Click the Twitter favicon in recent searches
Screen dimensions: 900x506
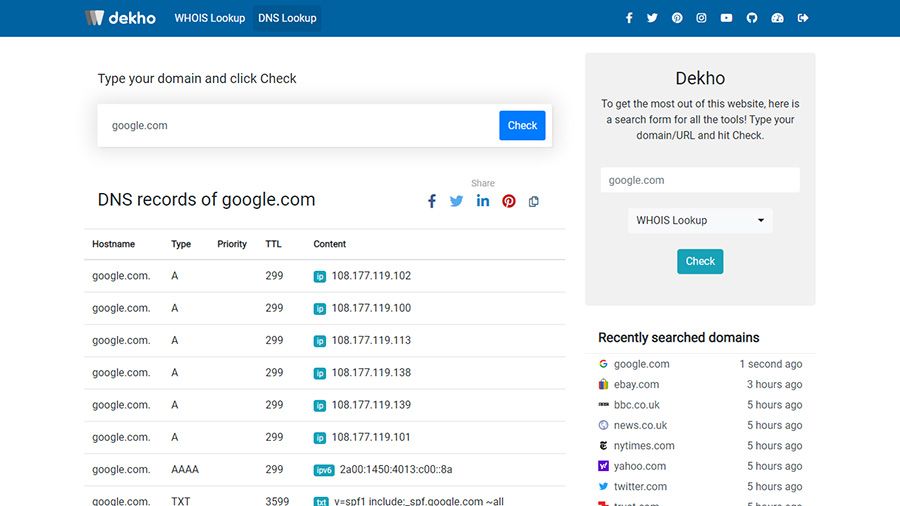(603, 486)
